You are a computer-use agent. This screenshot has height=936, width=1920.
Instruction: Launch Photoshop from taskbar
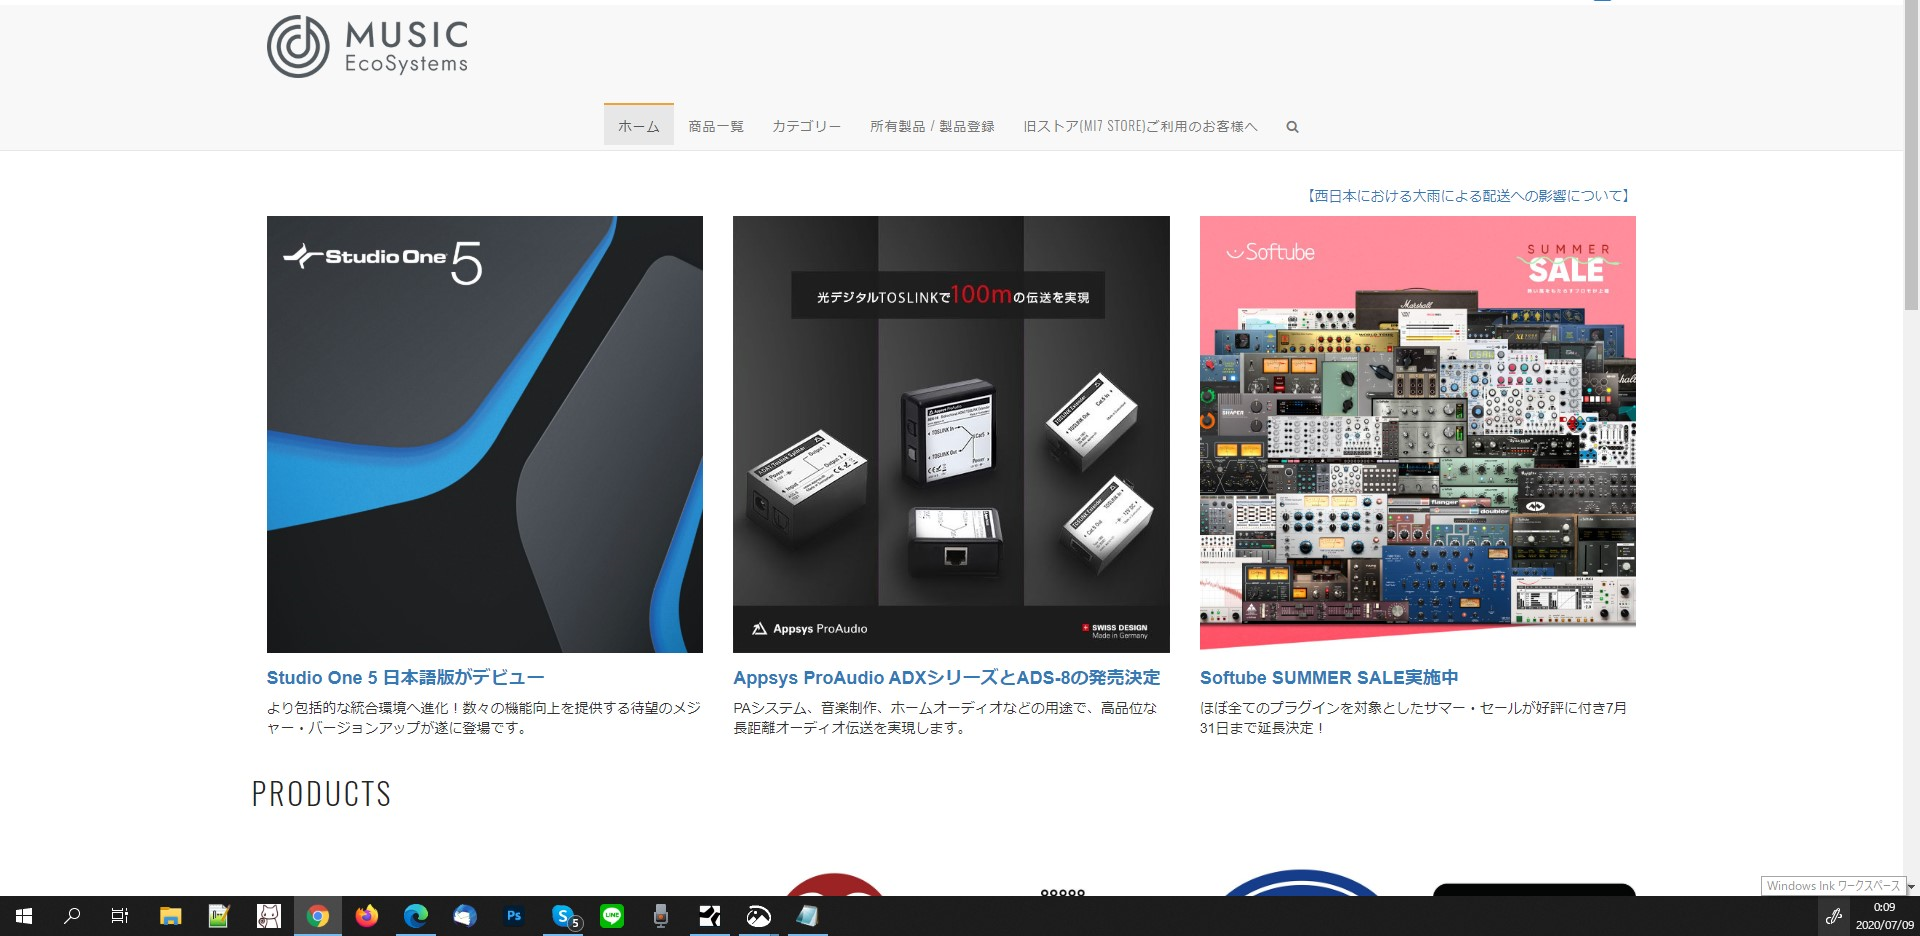click(x=514, y=916)
